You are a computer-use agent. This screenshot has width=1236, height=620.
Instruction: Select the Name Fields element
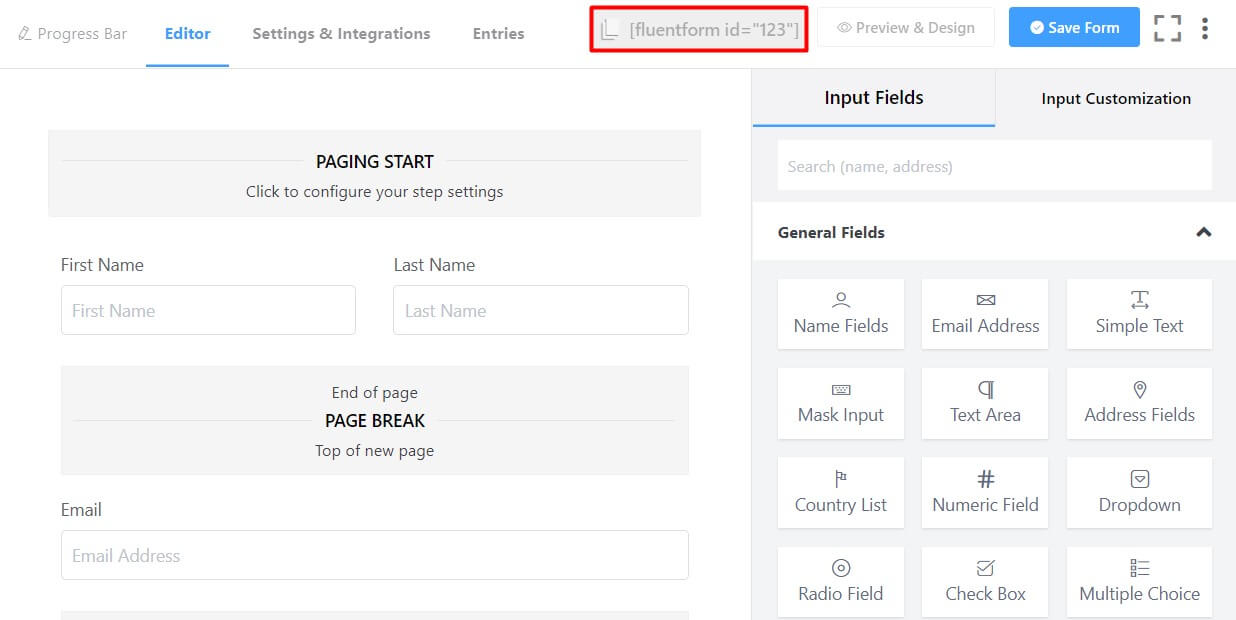[840, 313]
